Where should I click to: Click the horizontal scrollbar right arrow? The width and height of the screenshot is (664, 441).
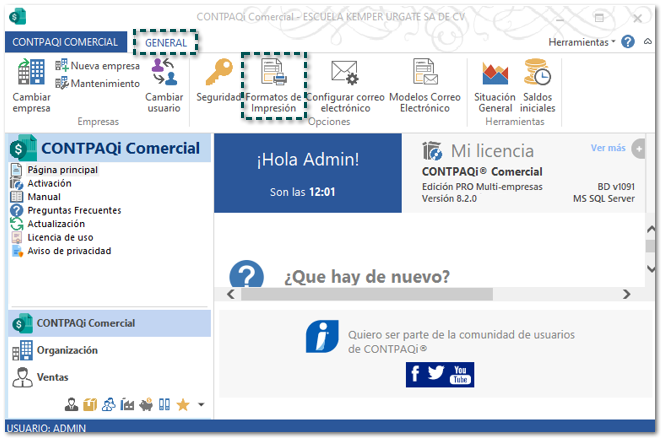627,294
